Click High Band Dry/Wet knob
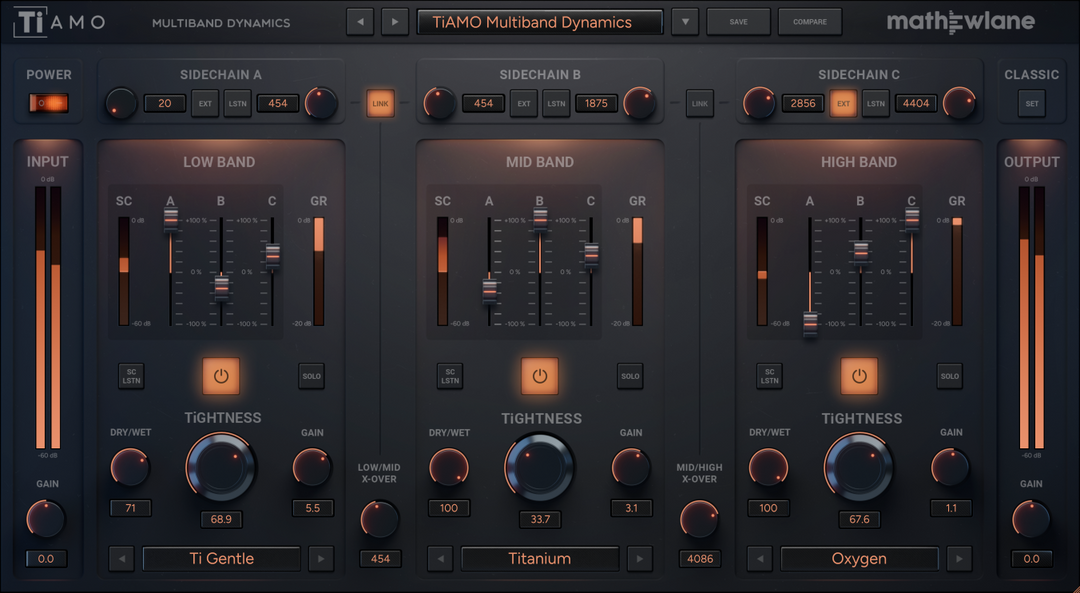Screen dimensions: 1080x593 click(769, 468)
